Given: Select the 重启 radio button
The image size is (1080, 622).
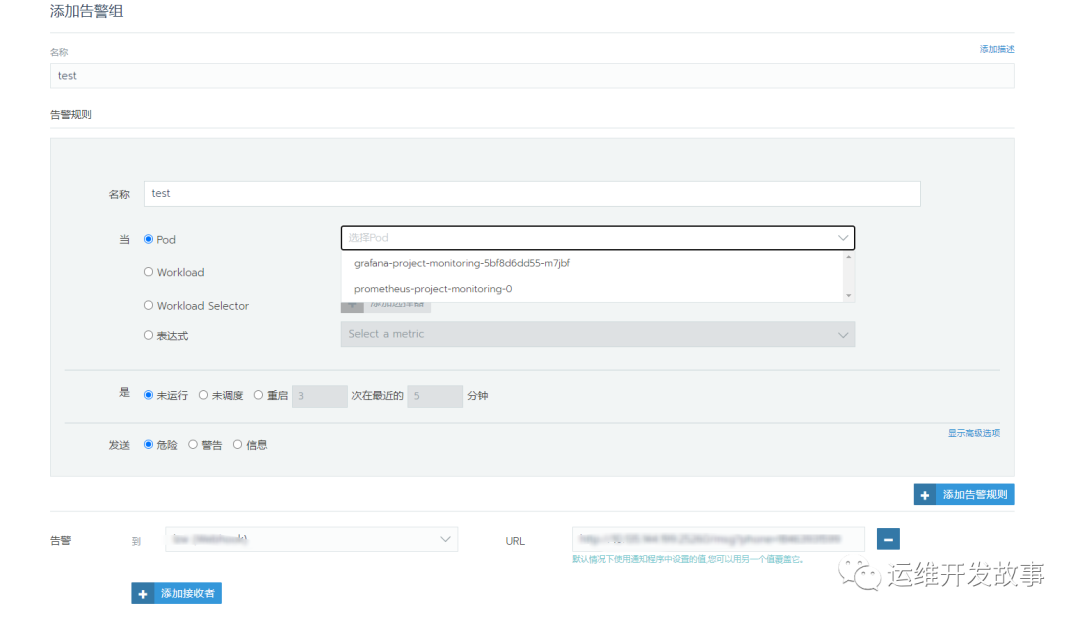Looking at the screenshot, I should pyautogui.click(x=258, y=395).
